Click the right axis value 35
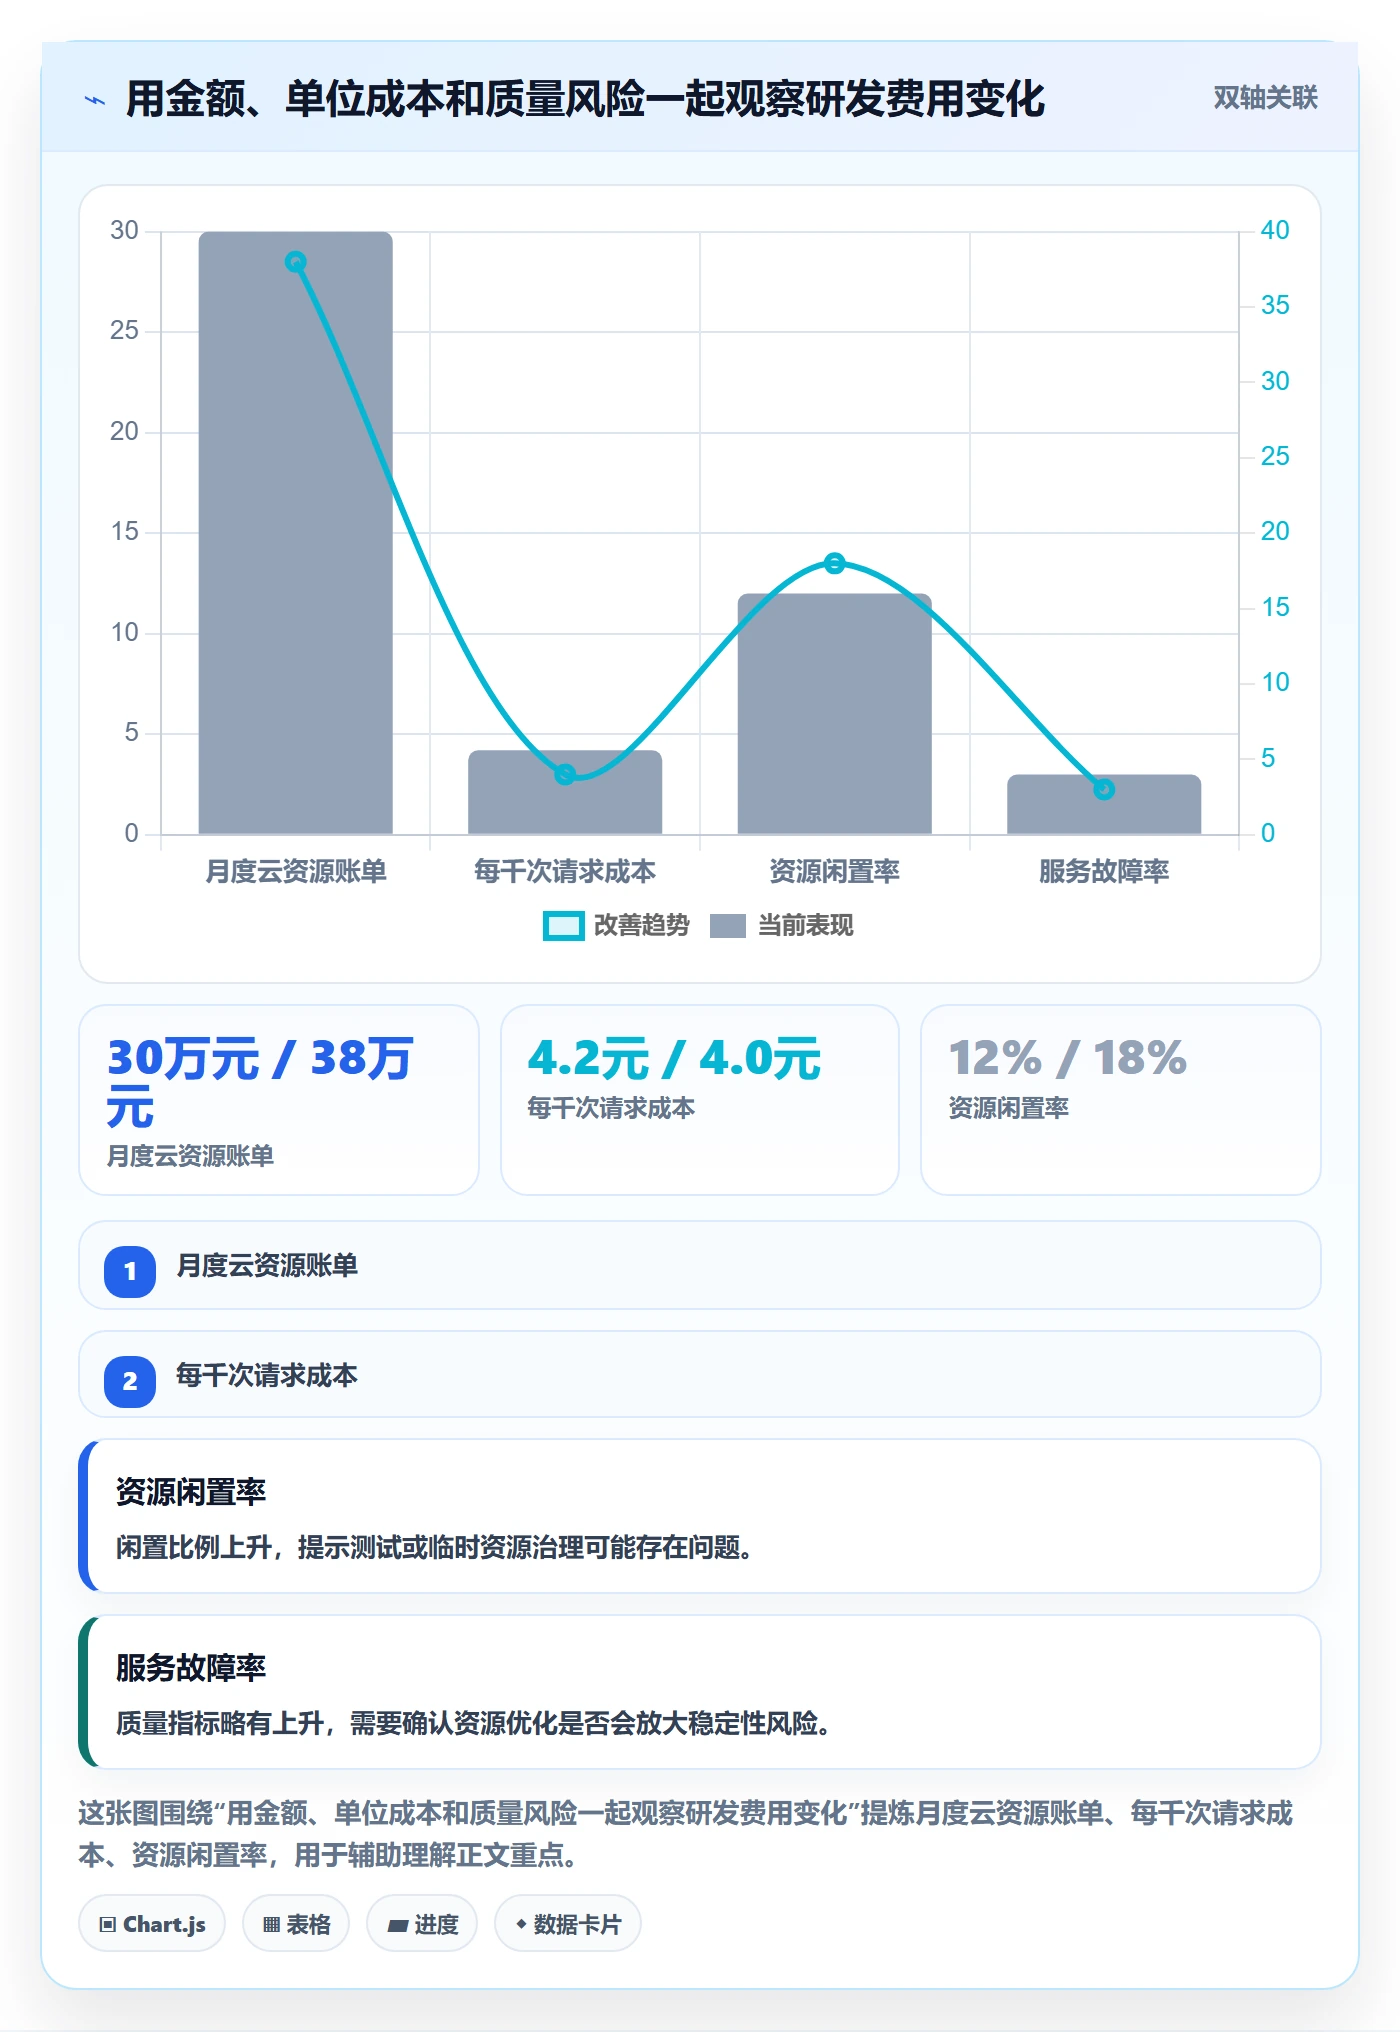Viewport: 1400px width, 2032px height. pos(1275,305)
